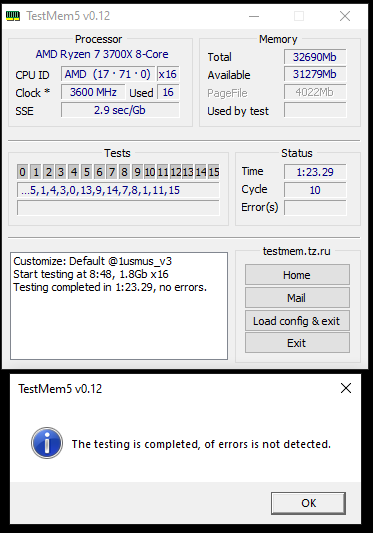This screenshot has height=533, width=373.
Task: Click the log line Start testing at 8:48
Action: coord(91,274)
